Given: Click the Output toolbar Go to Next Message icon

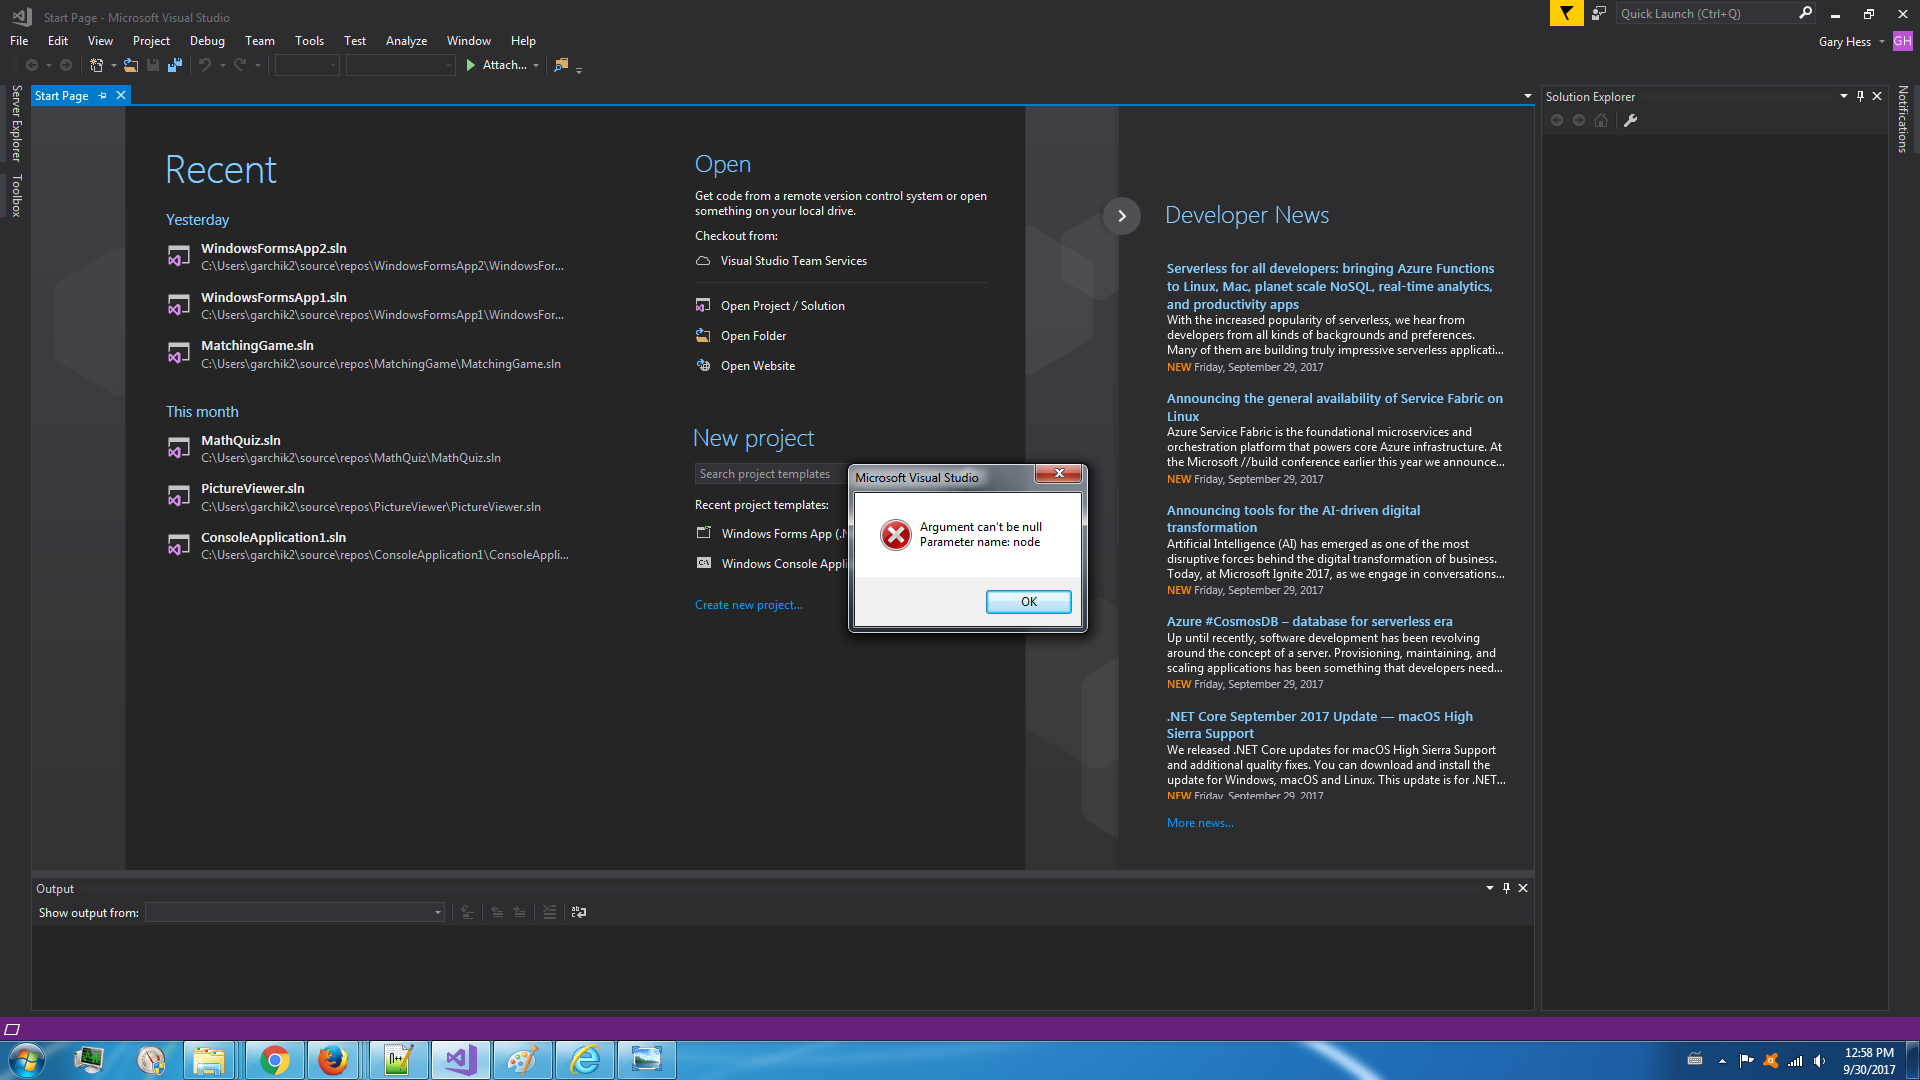Looking at the screenshot, I should tap(519, 912).
